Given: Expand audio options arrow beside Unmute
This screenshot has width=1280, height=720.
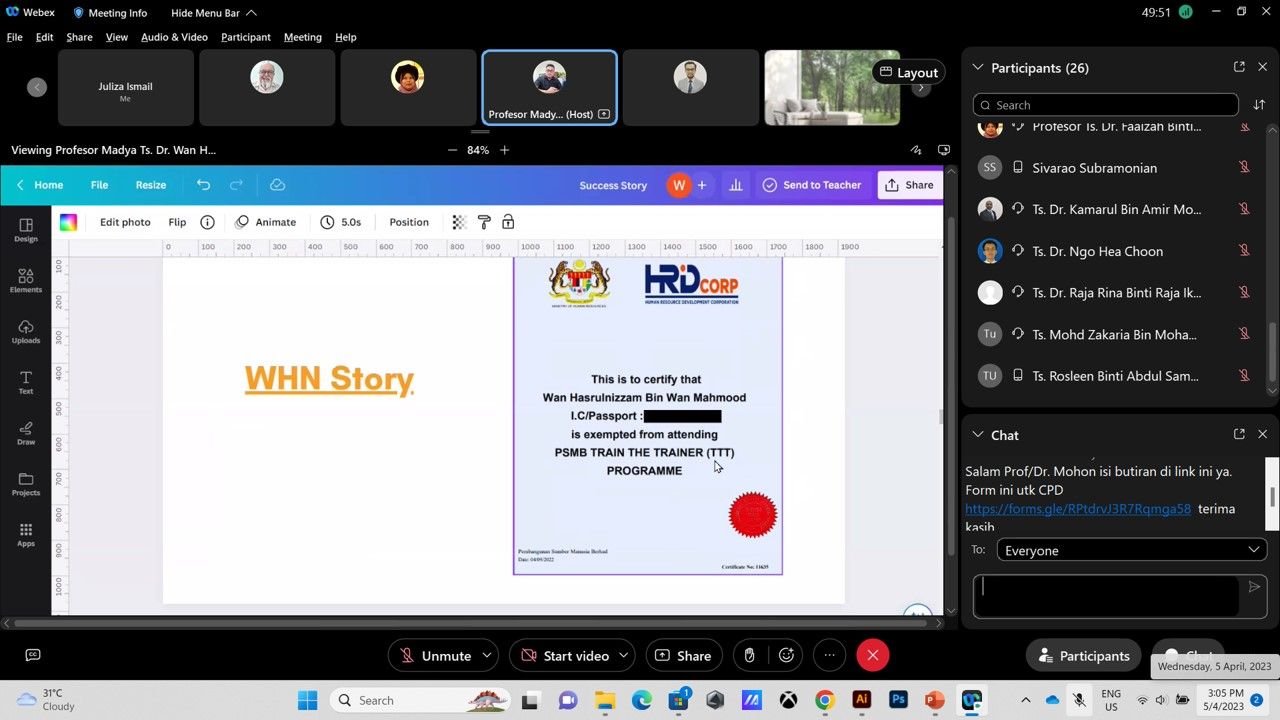Looking at the screenshot, I should point(487,656).
